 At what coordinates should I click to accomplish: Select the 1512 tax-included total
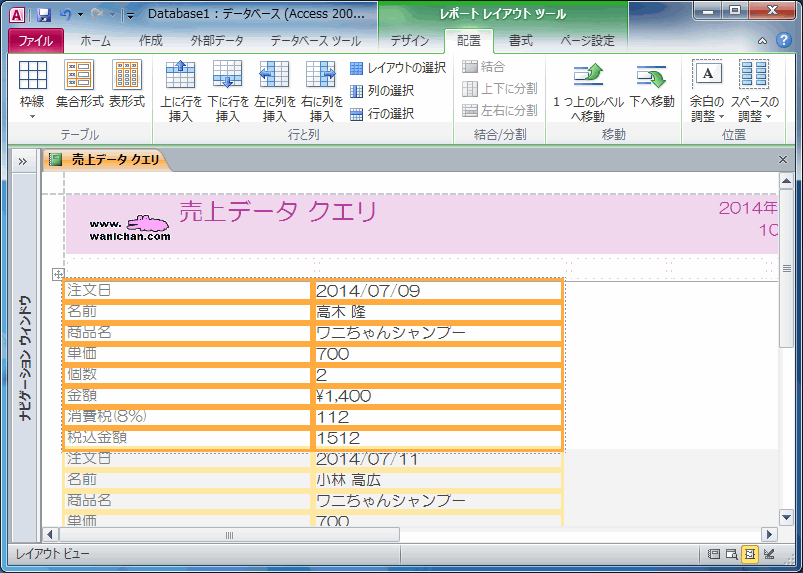pyautogui.click(x=438, y=438)
